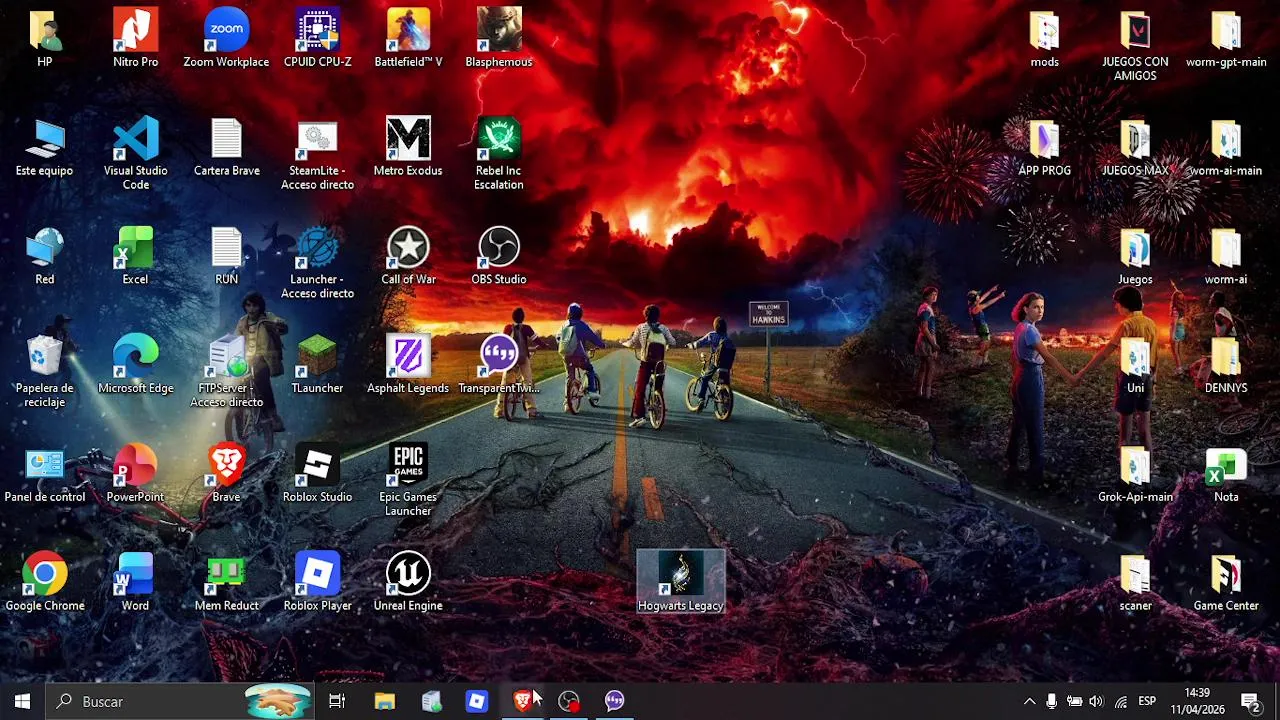Select the Call of War icon

408,256
